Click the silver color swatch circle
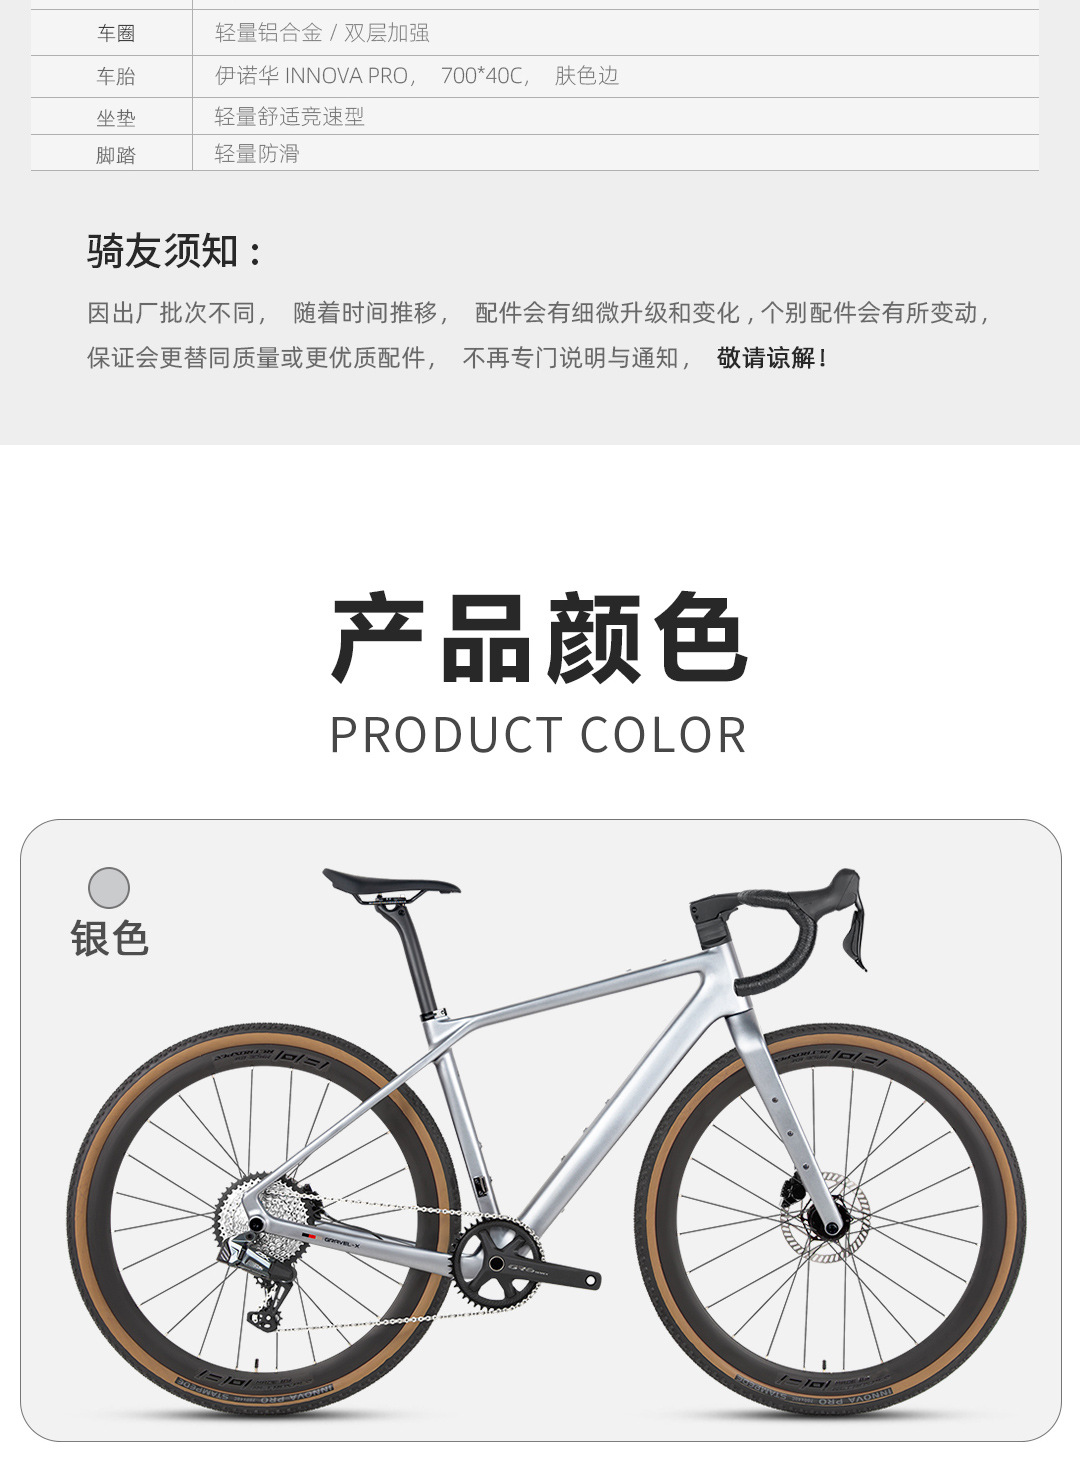The height and width of the screenshot is (1460, 1080). point(109,888)
